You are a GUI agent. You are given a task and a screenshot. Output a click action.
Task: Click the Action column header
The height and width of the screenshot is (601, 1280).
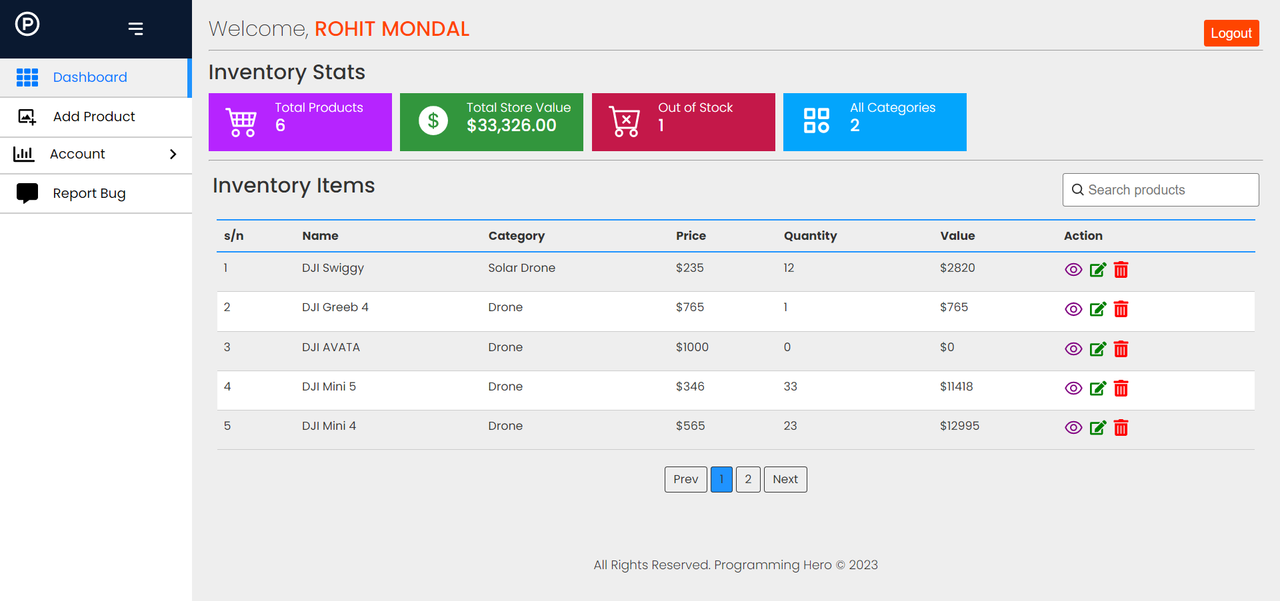[x=1083, y=236]
